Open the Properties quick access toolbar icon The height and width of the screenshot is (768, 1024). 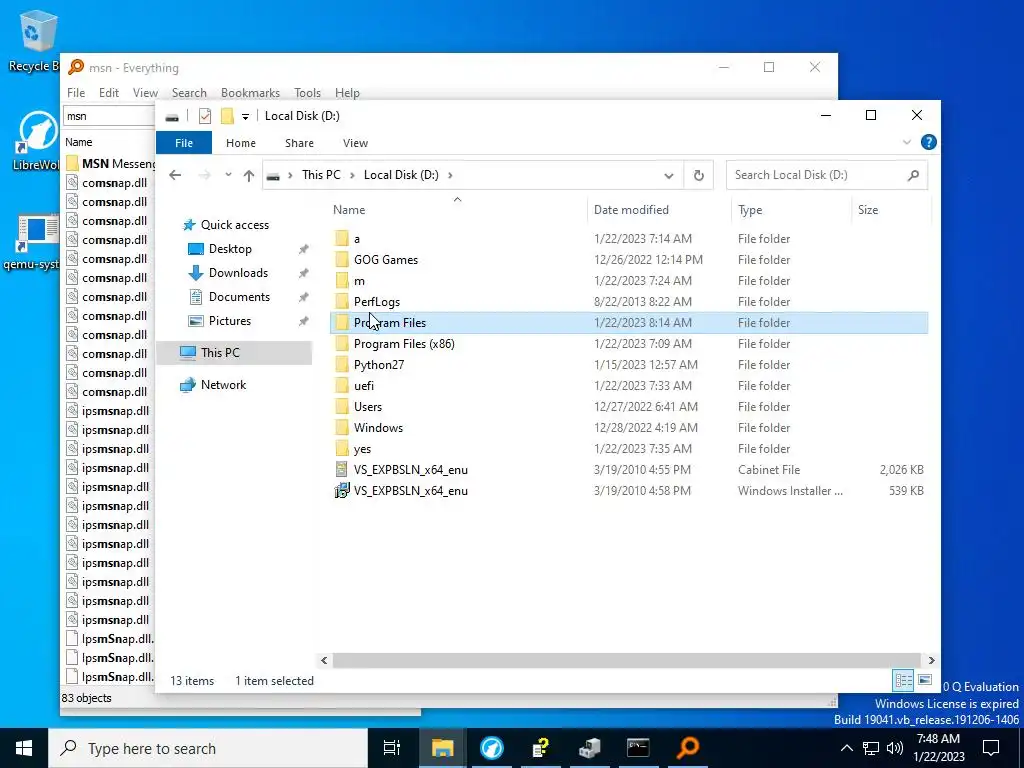(205, 116)
